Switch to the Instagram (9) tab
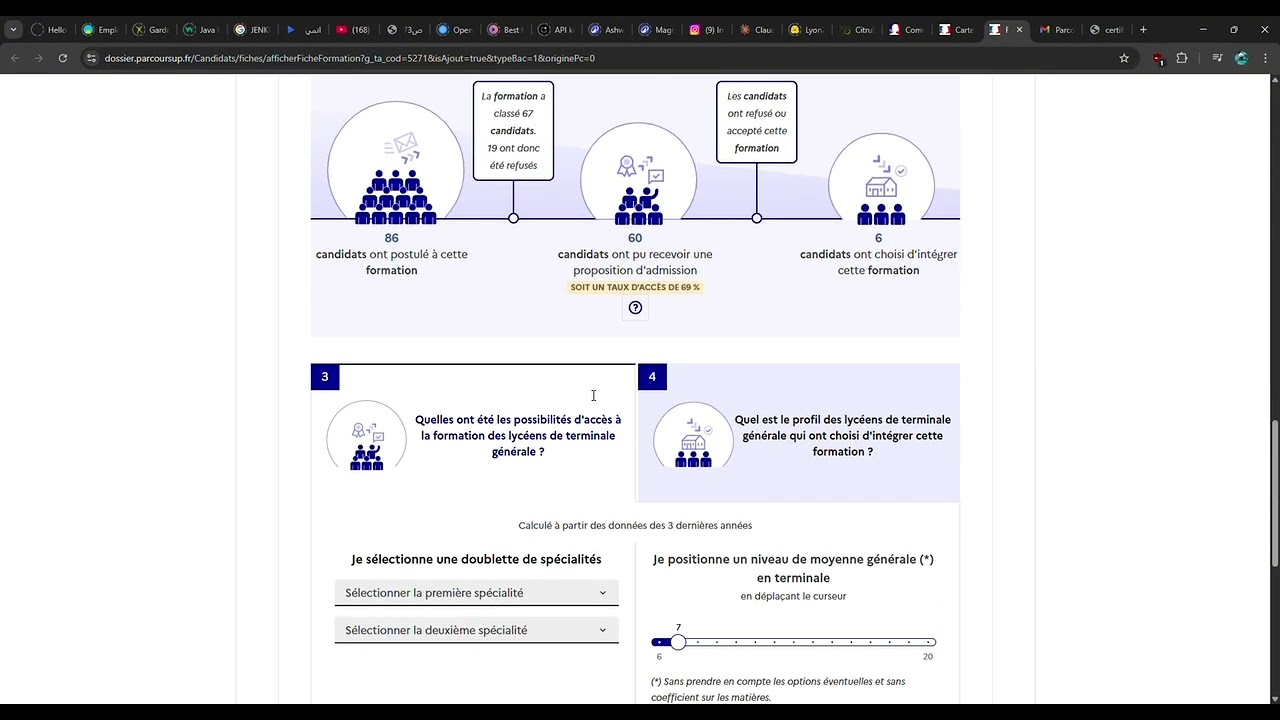This screenshot has height=720, width=1280. pyautogui.click(x=707, y=30)
